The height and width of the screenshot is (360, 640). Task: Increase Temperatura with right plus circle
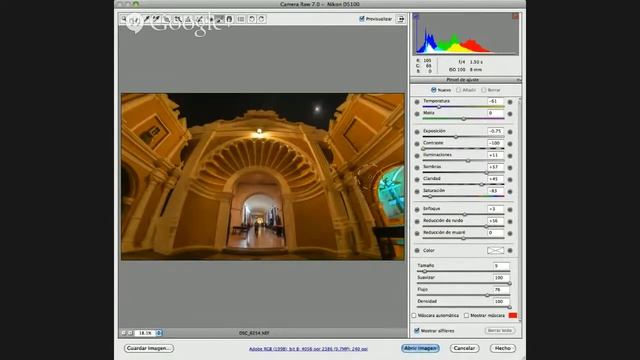pos(510,102)
